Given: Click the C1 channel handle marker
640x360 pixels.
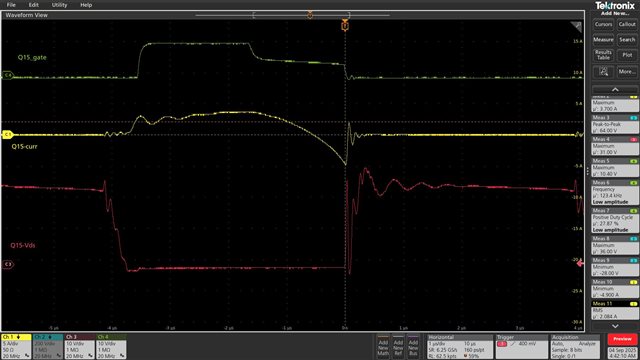Looking at the screenshot, I should [7, 134].
